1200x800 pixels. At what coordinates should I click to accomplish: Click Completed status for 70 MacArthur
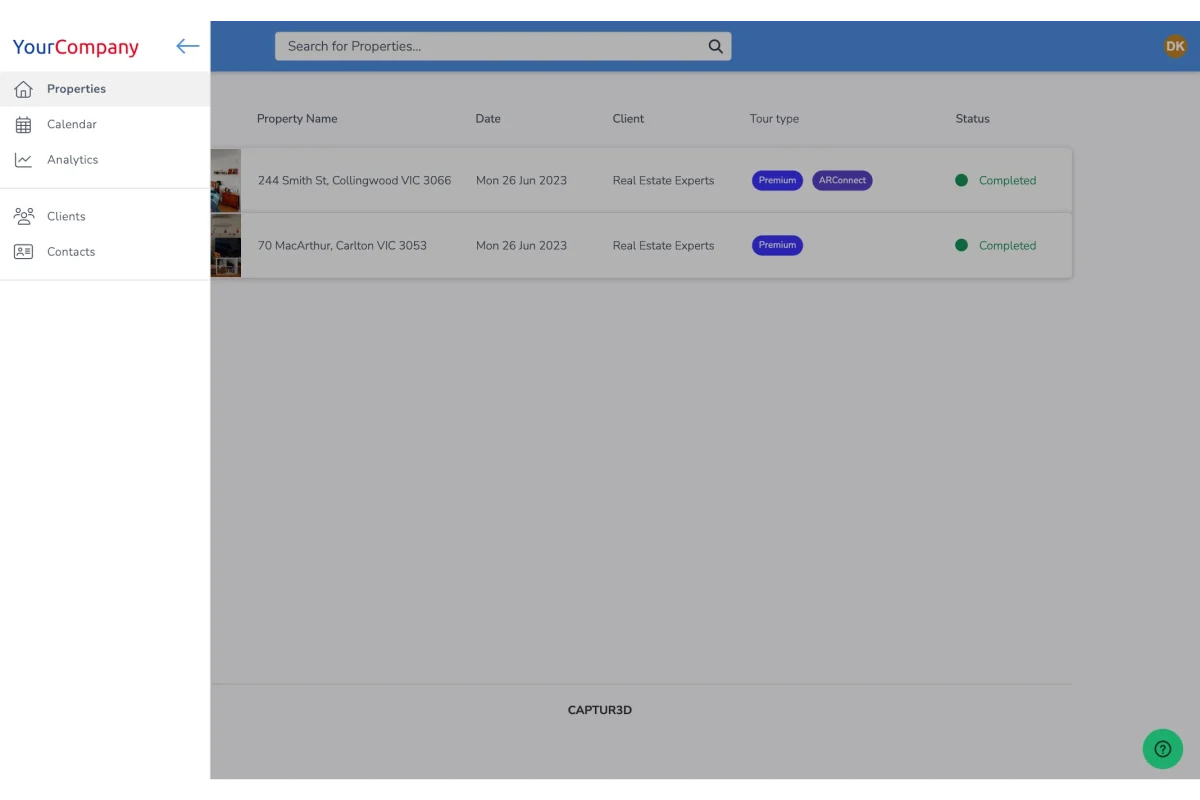pos(996,246)
